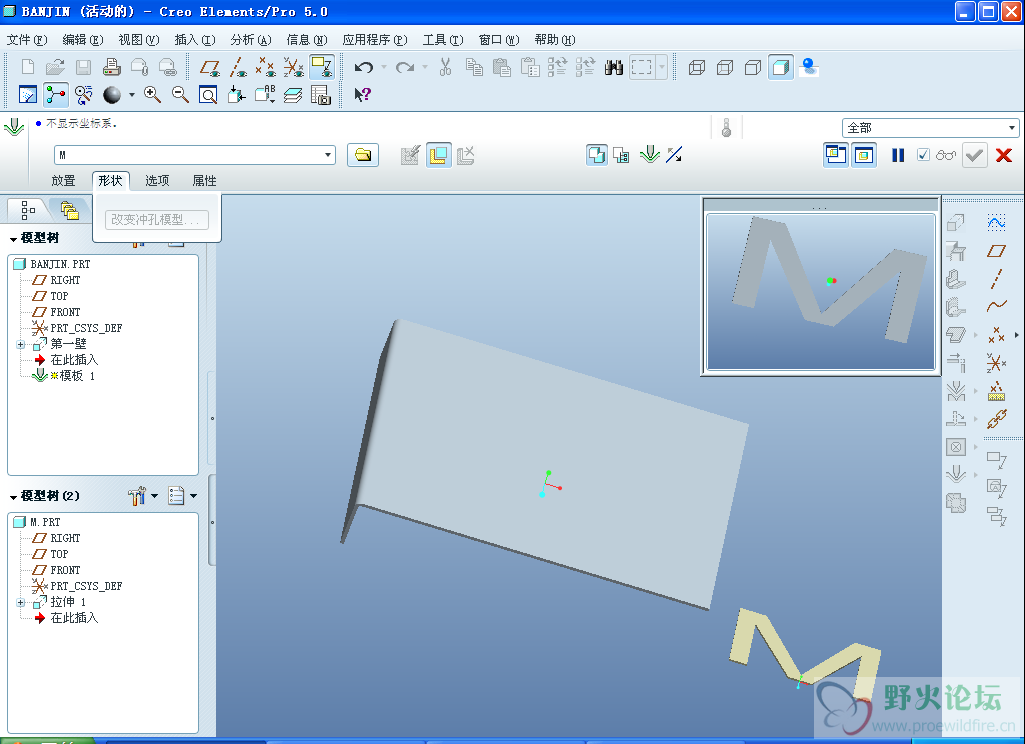Open the 属性 tab
The image size is (1025, 744).
[x=204, y=180]
